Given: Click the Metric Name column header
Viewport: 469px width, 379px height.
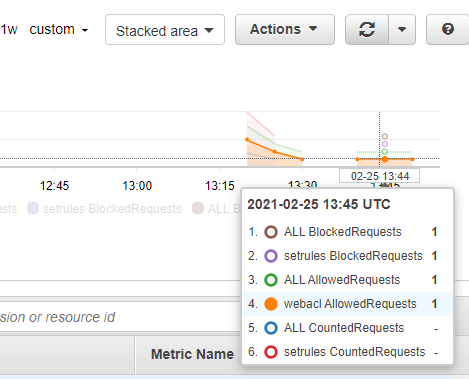Looking at the screenshot, I should (x=192, y=354).
